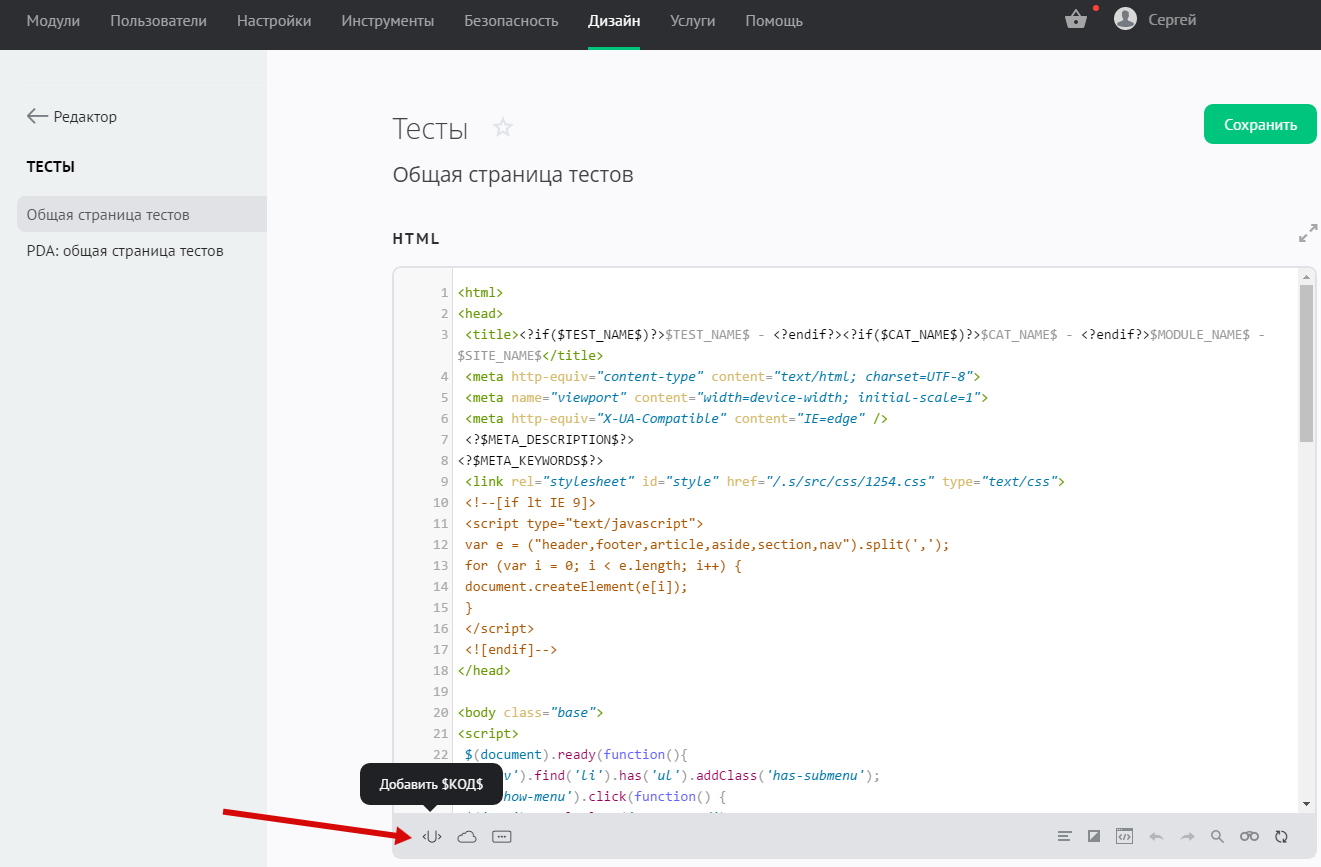Click the undo arrow in editor toolbar

pyautogui.click(x=1156, y=837)
